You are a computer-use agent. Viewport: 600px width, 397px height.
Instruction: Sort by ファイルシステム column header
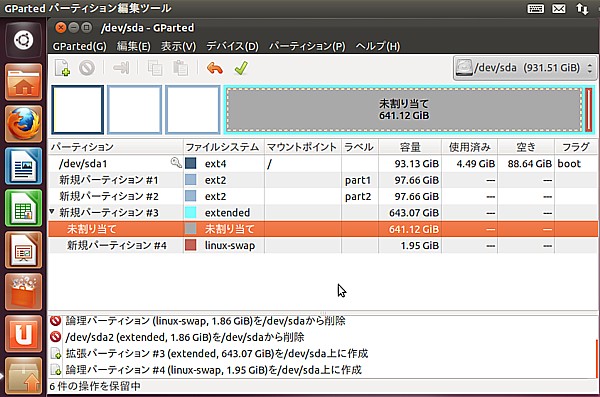(x=224, y=147)
